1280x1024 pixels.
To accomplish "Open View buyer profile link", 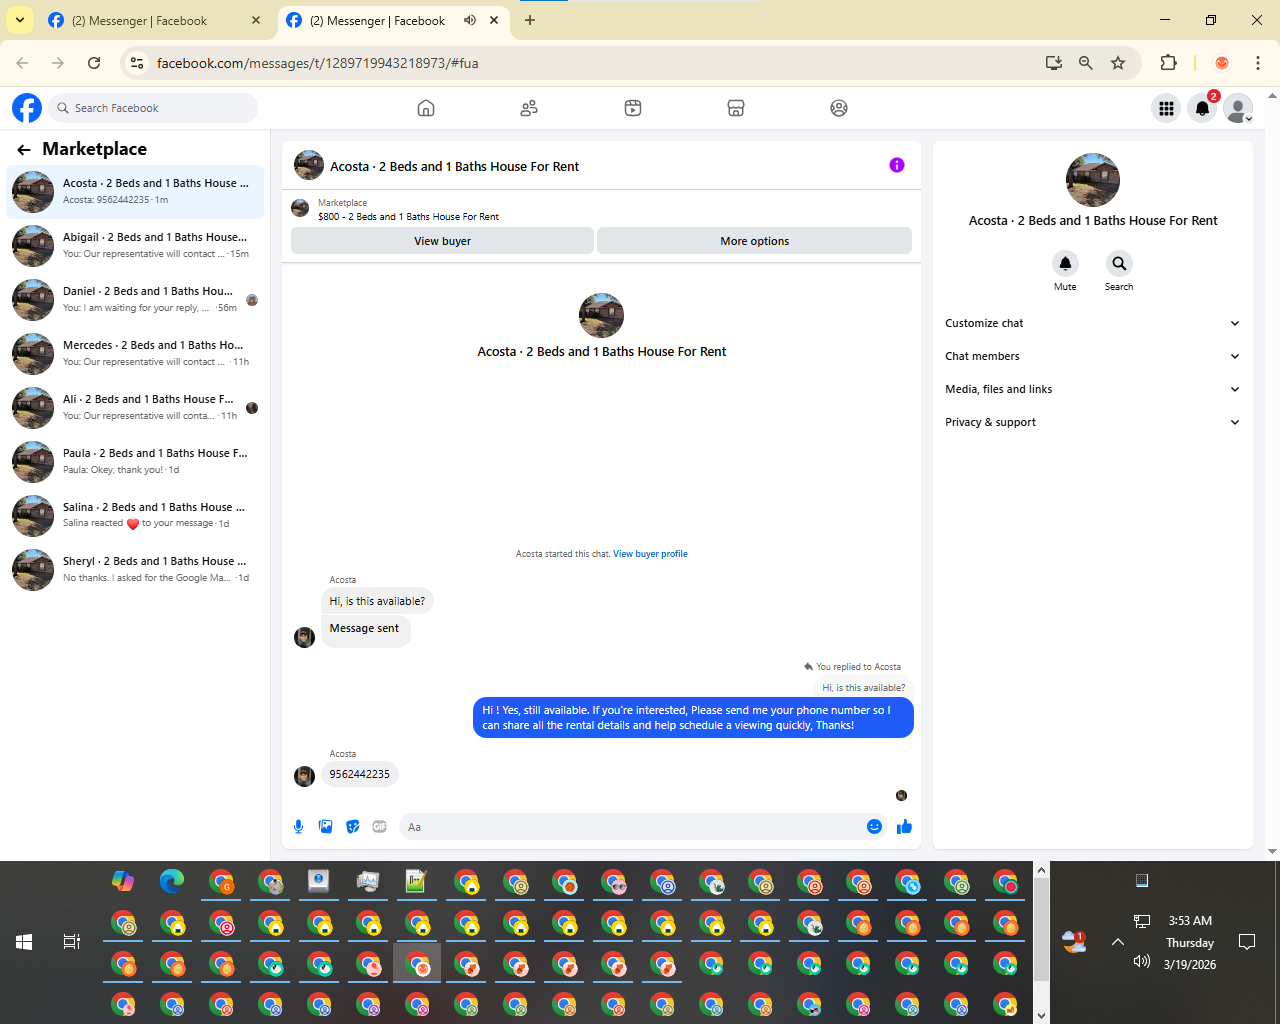I will click(x=650, y=554).
